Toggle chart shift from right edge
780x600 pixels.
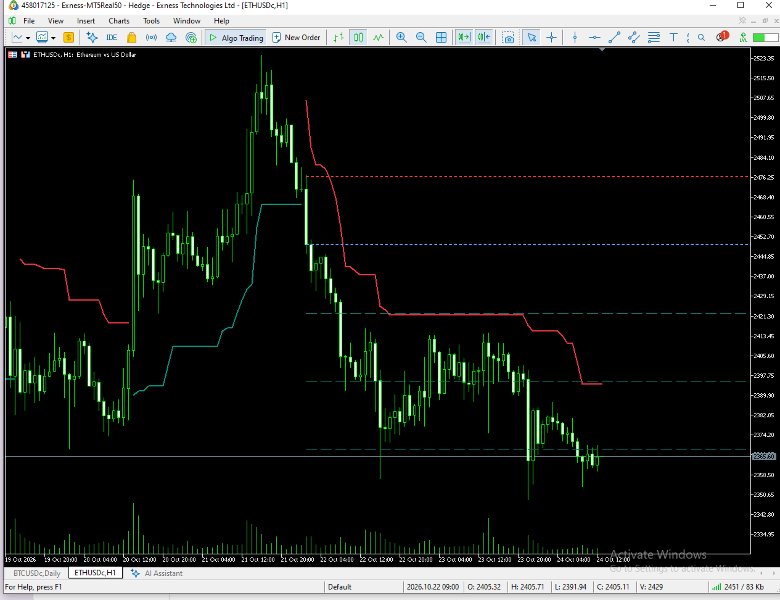(484, 37)
